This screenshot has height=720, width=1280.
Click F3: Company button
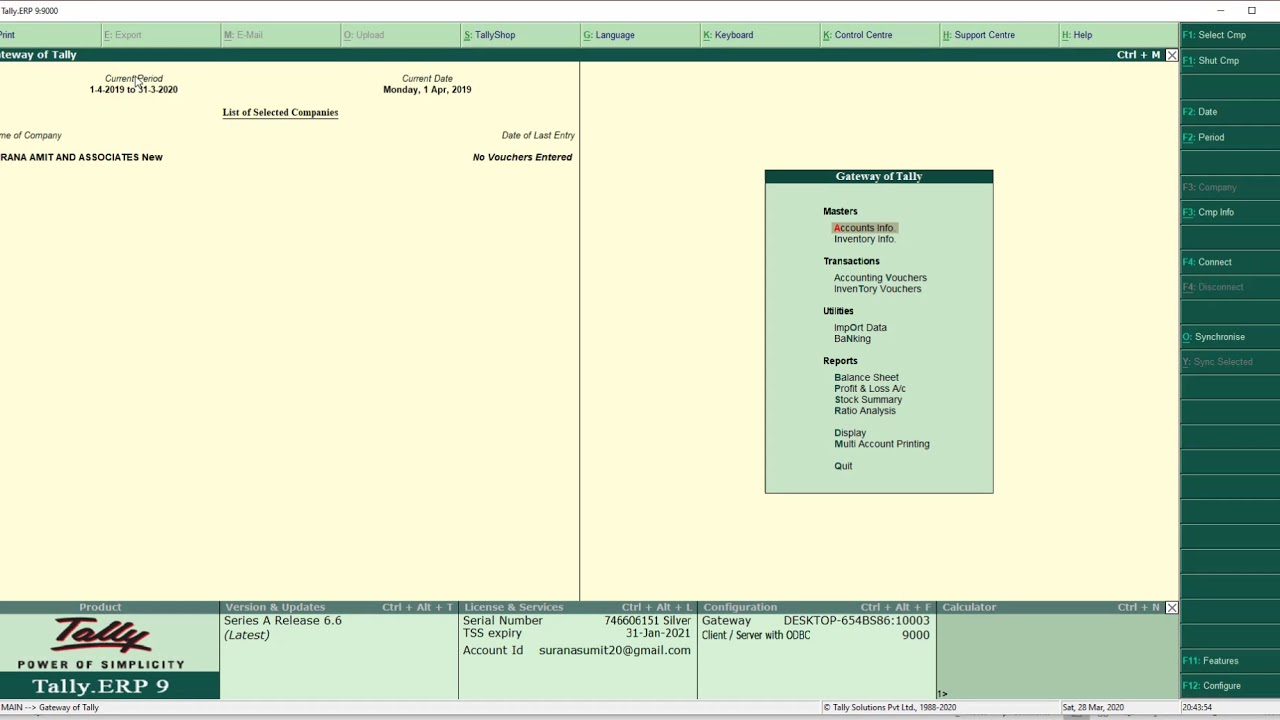[1230, 187]
